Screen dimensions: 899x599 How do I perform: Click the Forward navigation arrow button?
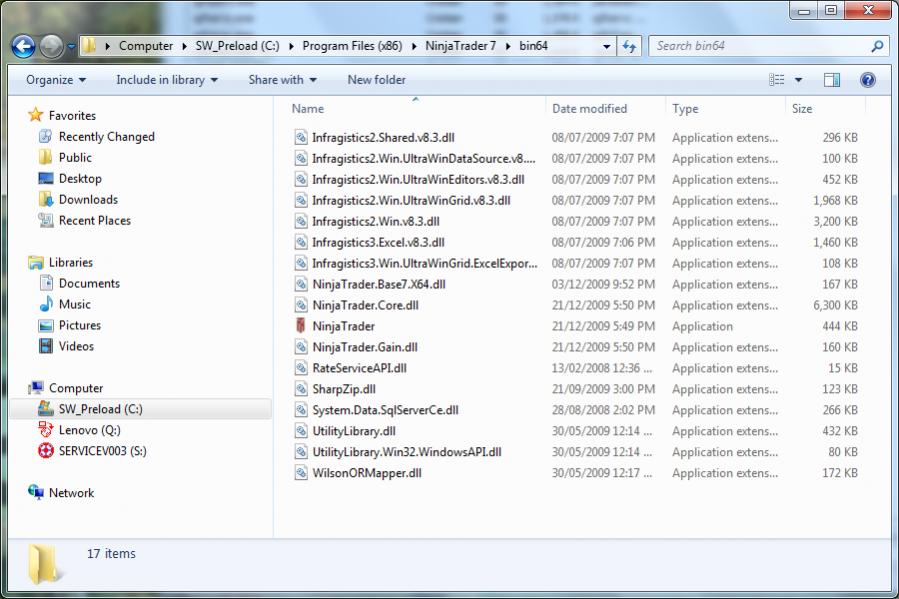[x=51, y=46]
